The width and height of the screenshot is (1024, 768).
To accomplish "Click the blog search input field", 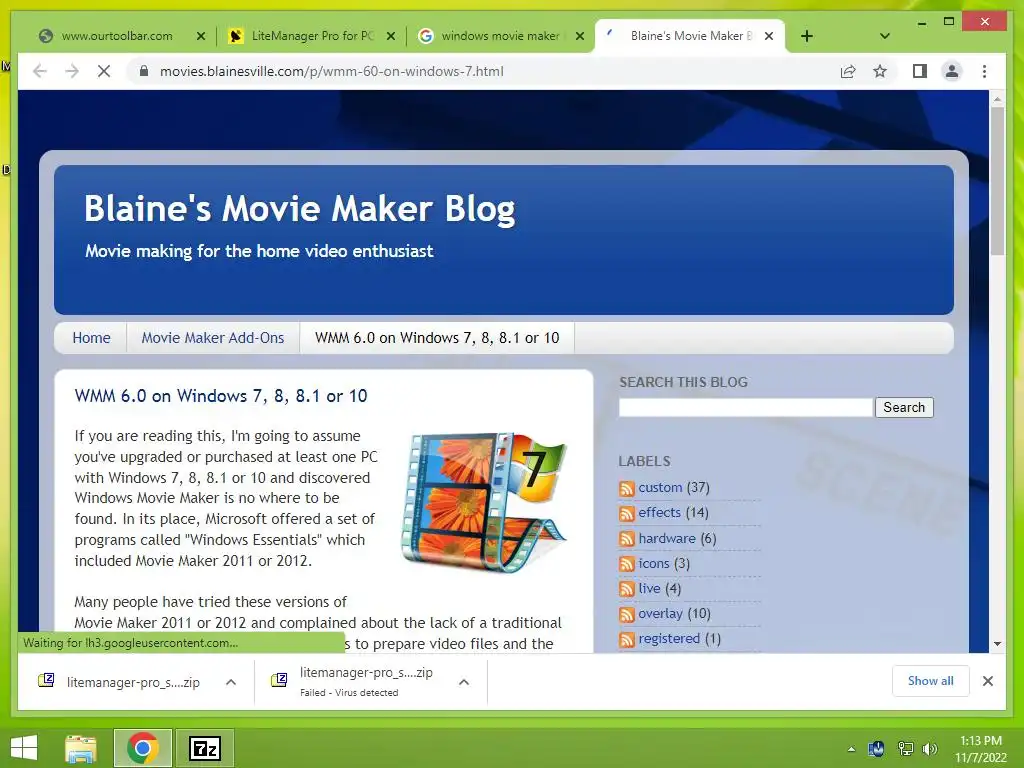I will [x=746, y=407].
